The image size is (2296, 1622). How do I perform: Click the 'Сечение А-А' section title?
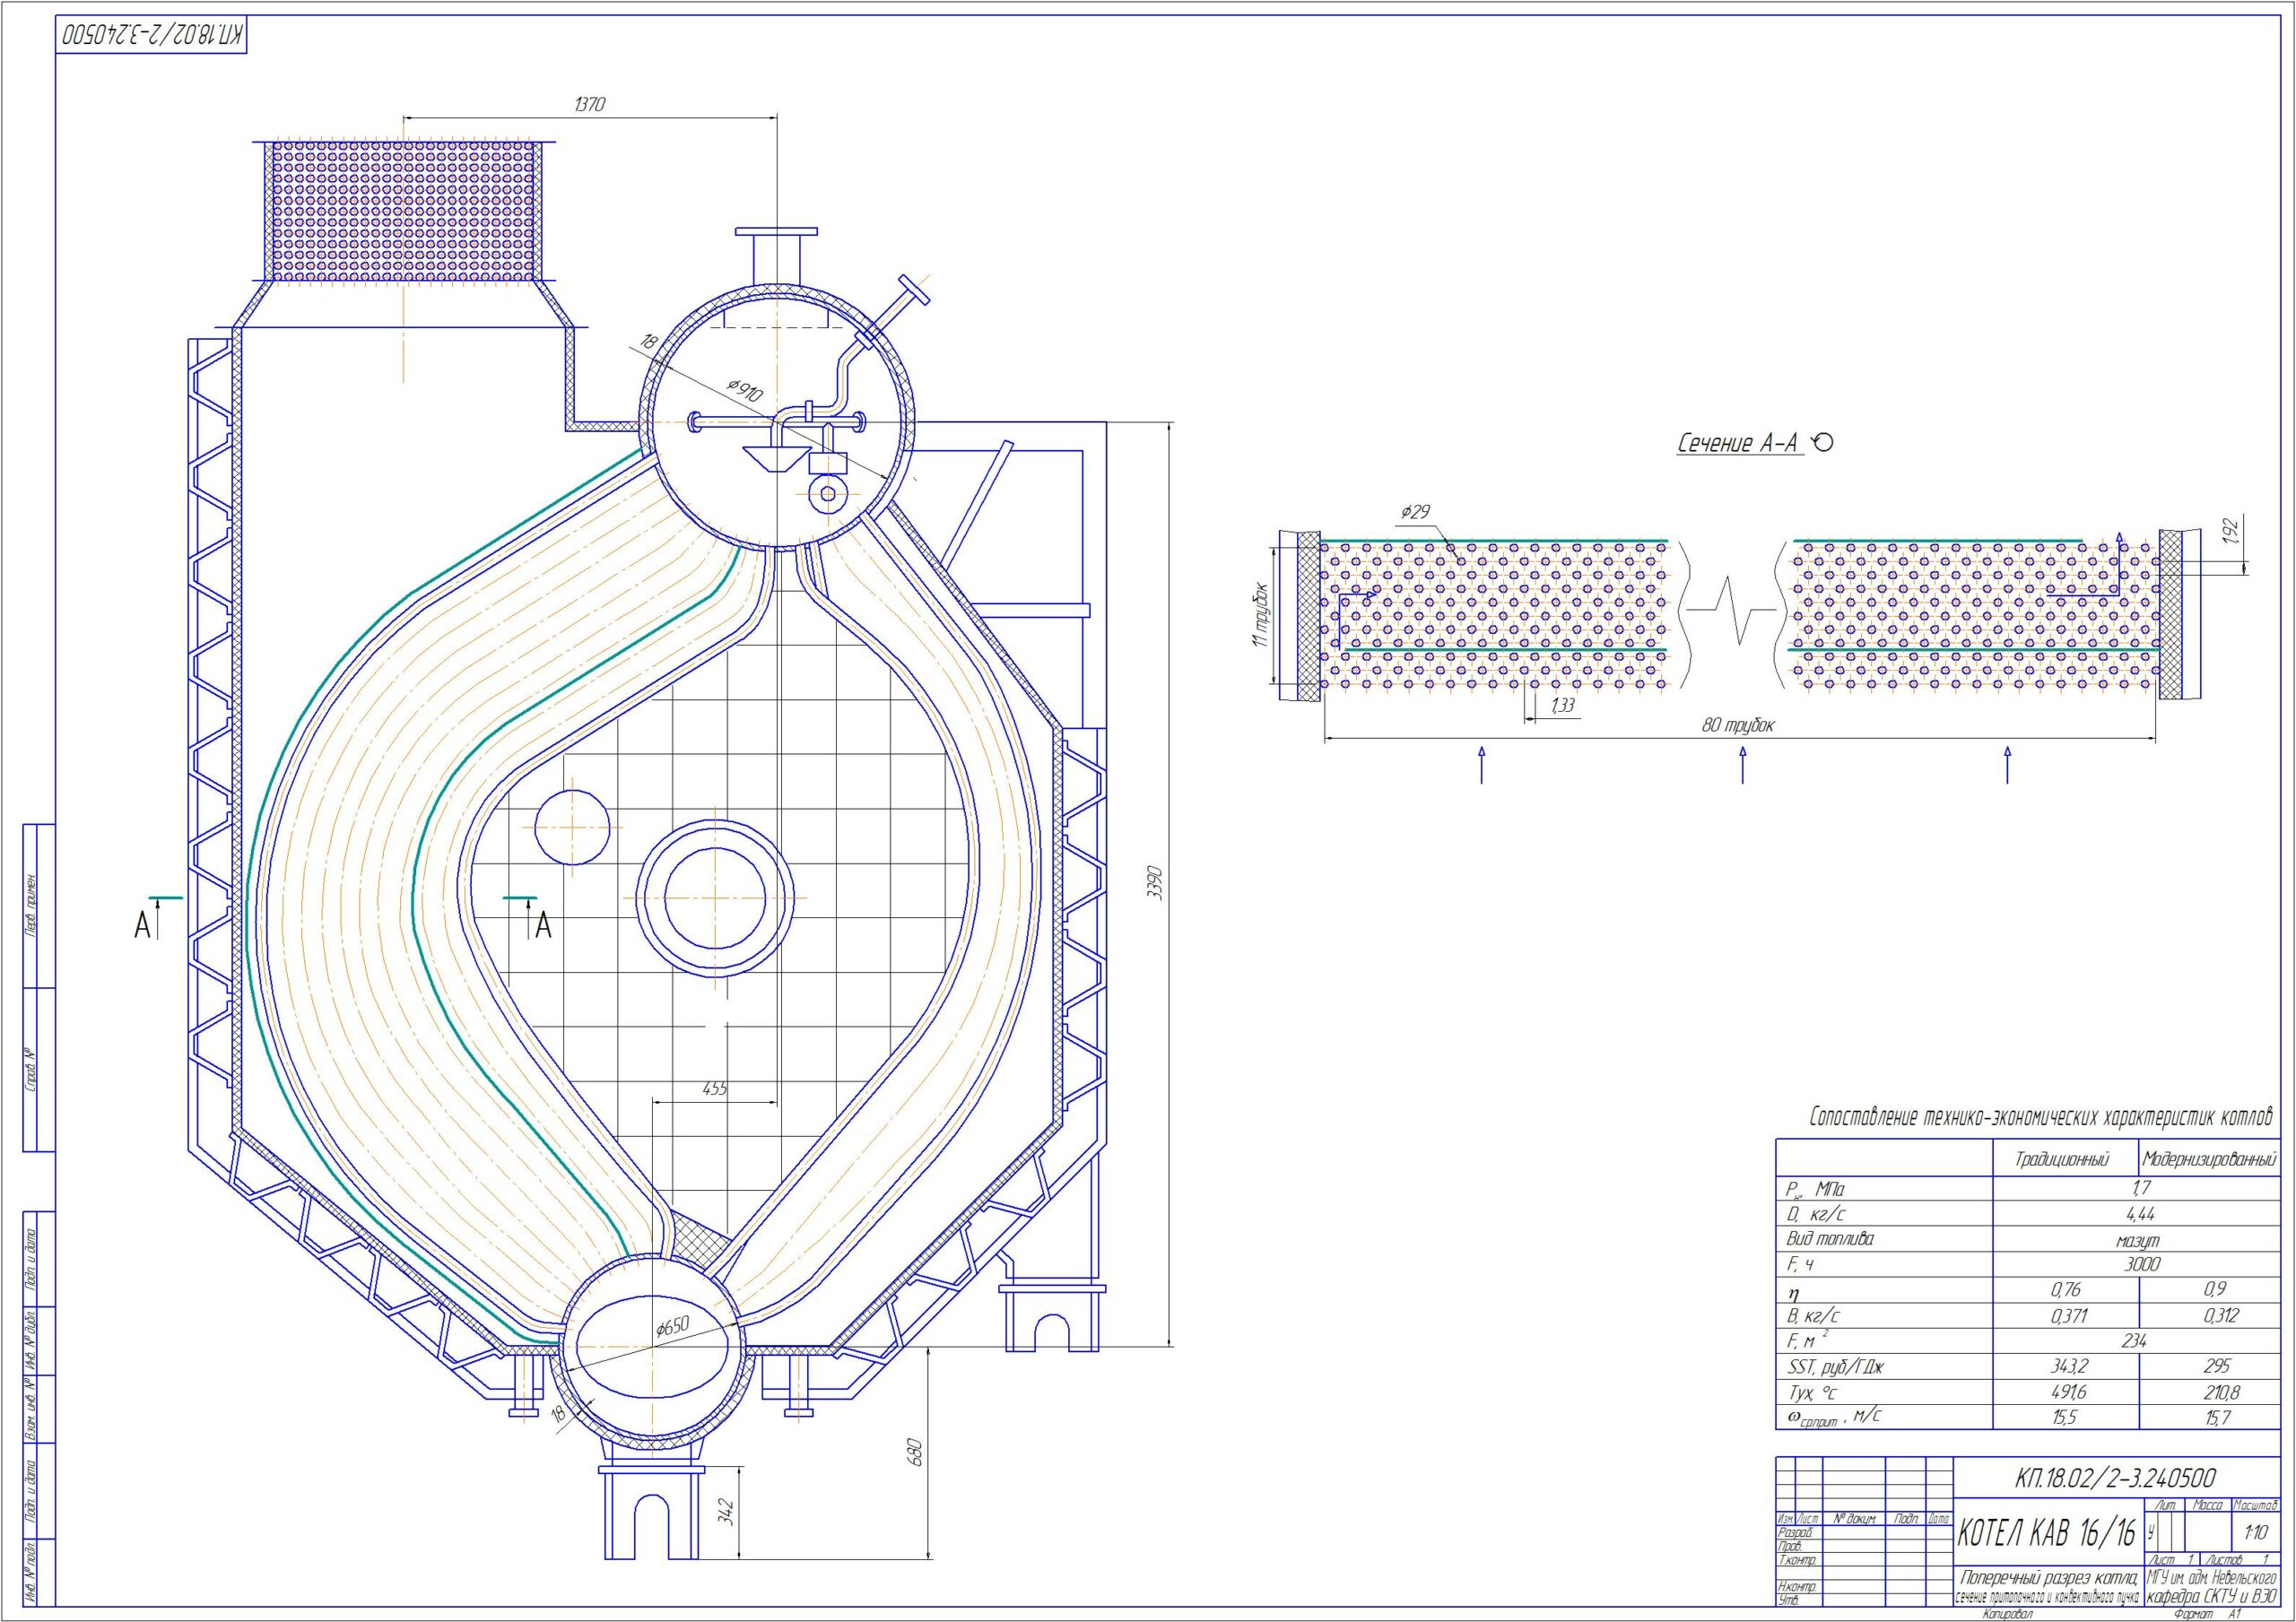click(x=1737, y=444)
